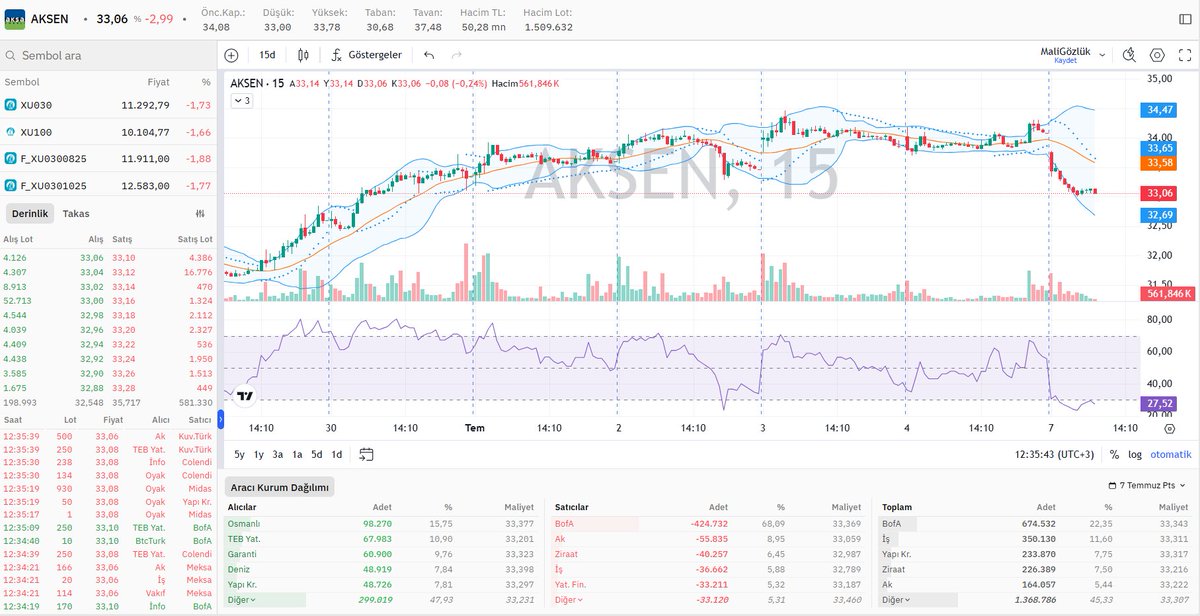Open the 7 Temmuz Pts date picker
This screenshot has height=616, width=1200.
coord(1149,486)
